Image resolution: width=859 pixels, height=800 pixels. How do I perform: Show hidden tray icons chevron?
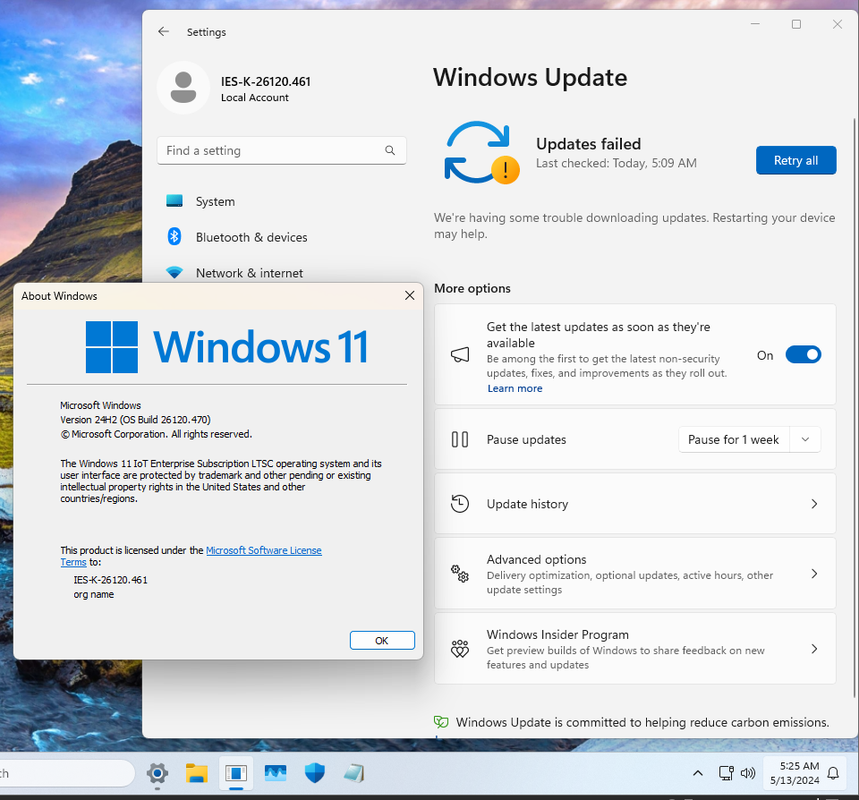(697, 773)
